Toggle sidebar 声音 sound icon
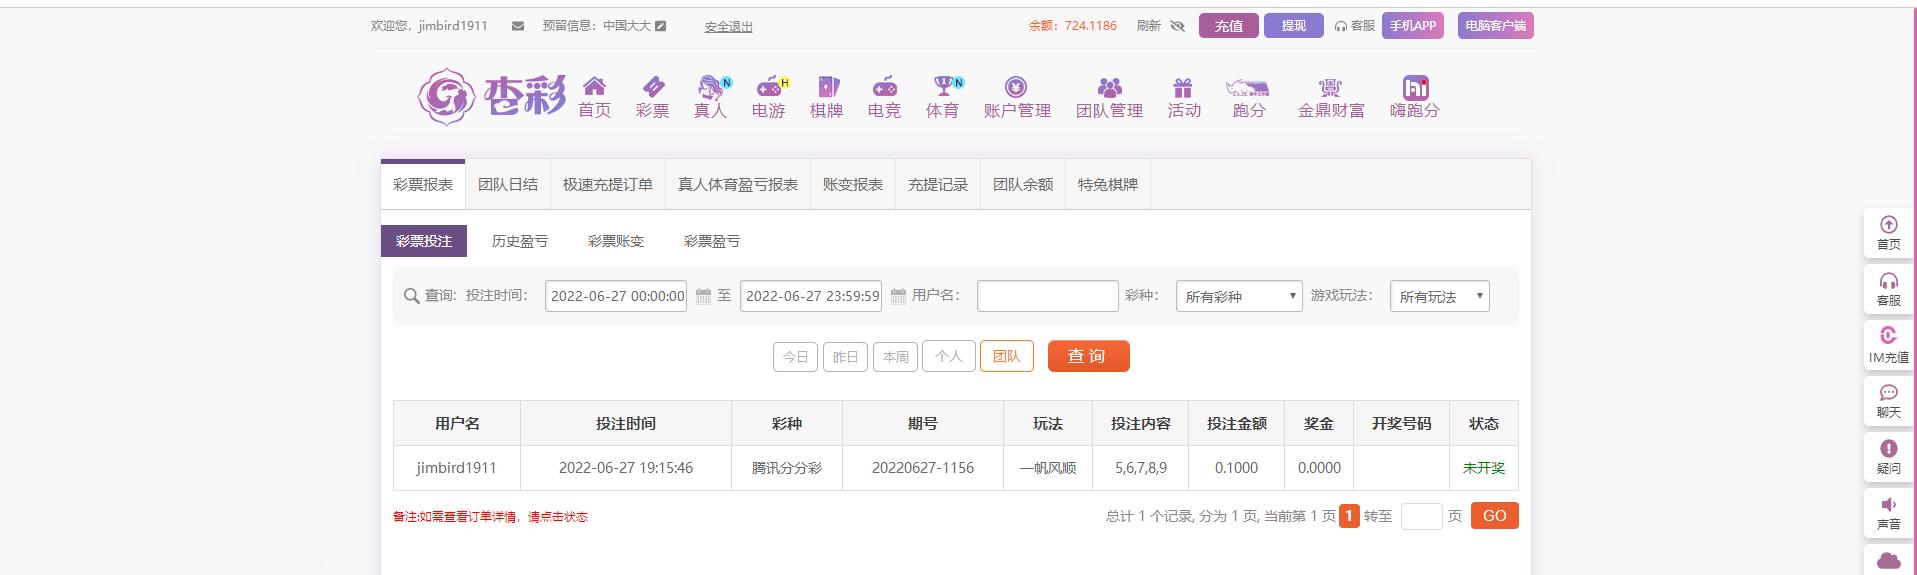 pos(1888,504)
